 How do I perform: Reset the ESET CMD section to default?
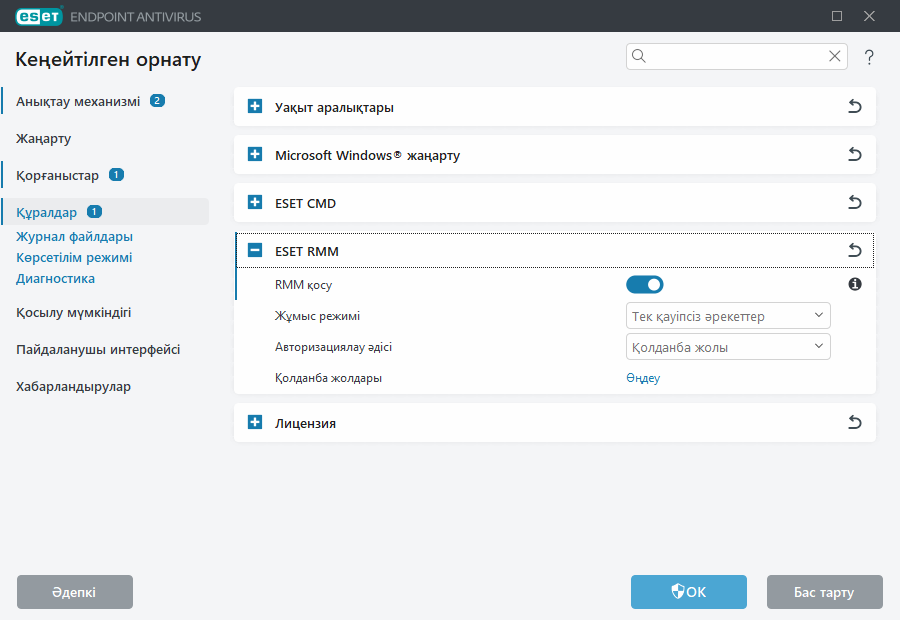pyautogui.click(x=854, y=203)
